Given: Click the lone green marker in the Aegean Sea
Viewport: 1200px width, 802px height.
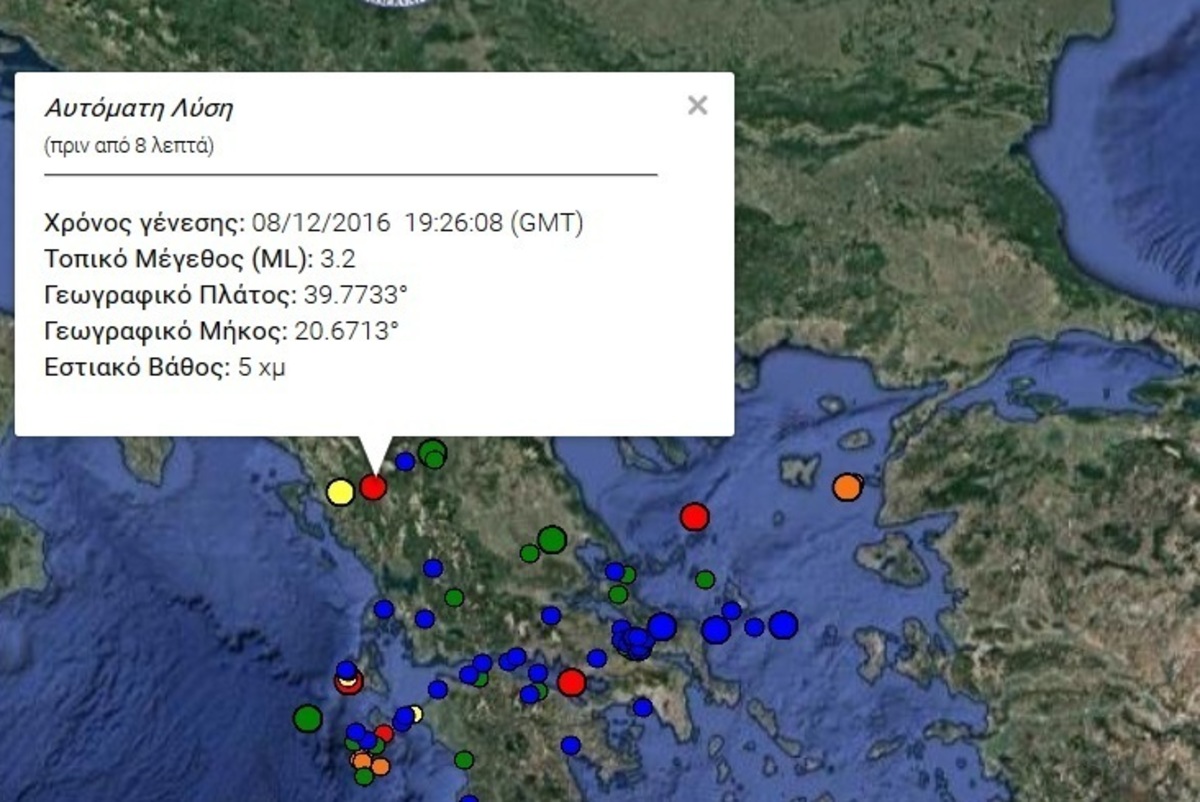Looking at the screenshot, I should [705, 579].
